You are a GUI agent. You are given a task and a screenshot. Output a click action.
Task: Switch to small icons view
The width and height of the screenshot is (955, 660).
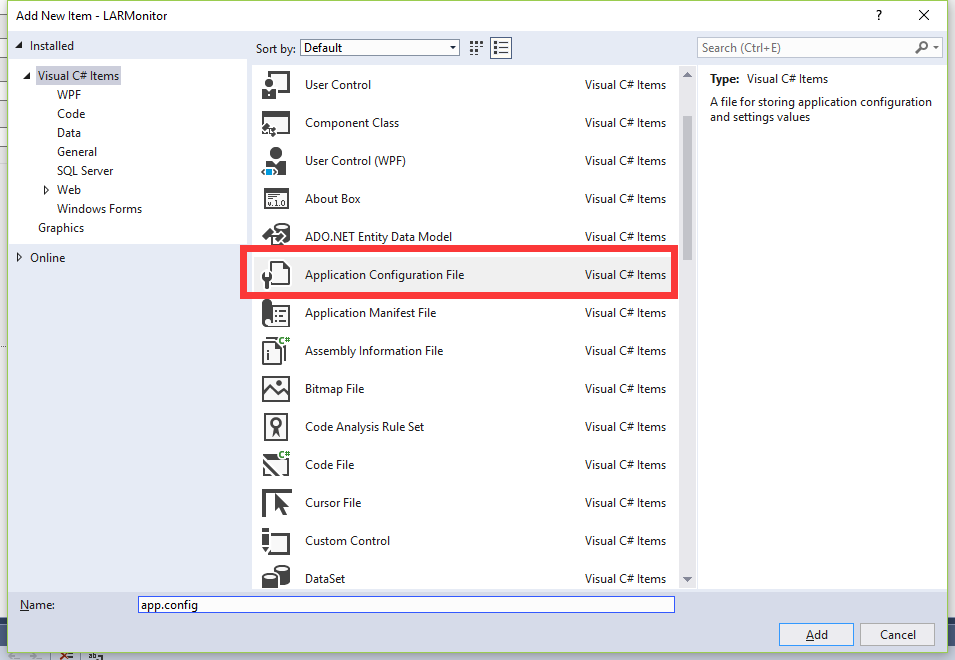(476, 47)
